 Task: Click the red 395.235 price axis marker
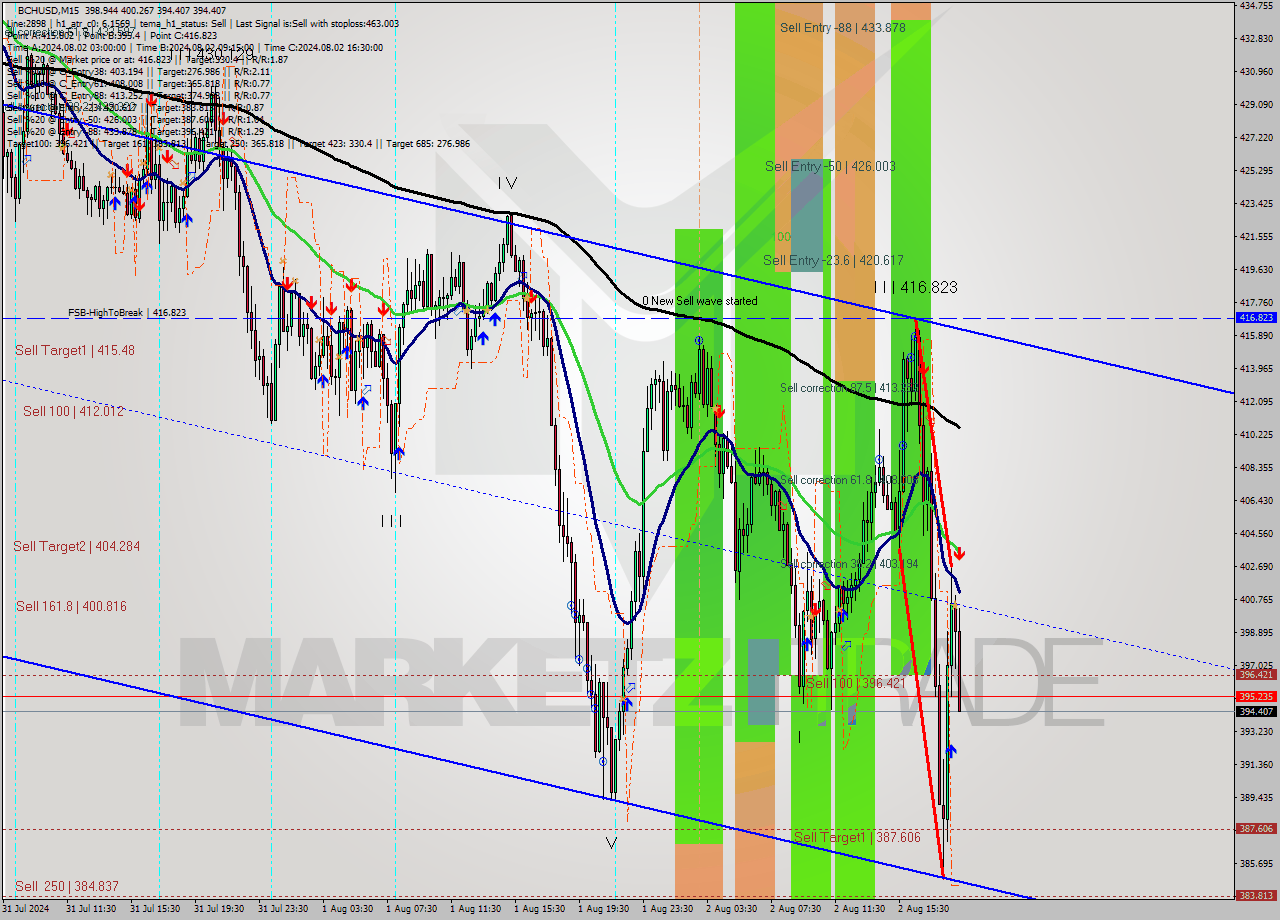[1256, 696]
